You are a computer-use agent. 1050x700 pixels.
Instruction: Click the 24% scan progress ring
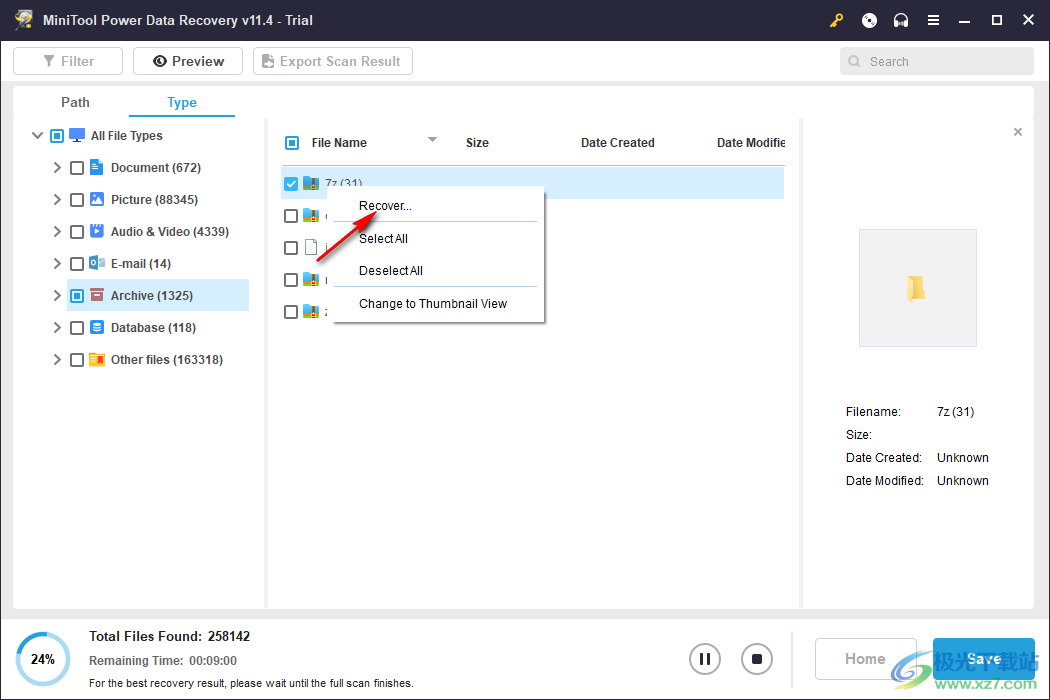click(x=43, y=659)
